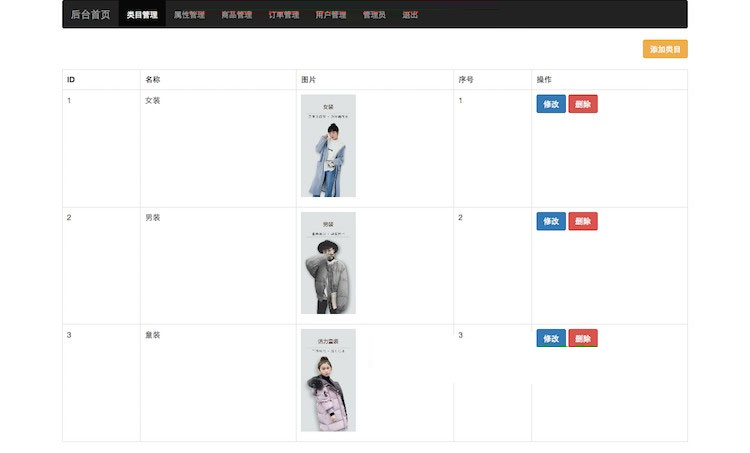This screenshot has height=453, width=750.
Task: Click the 序号 column header
Action: pos(466,79)
